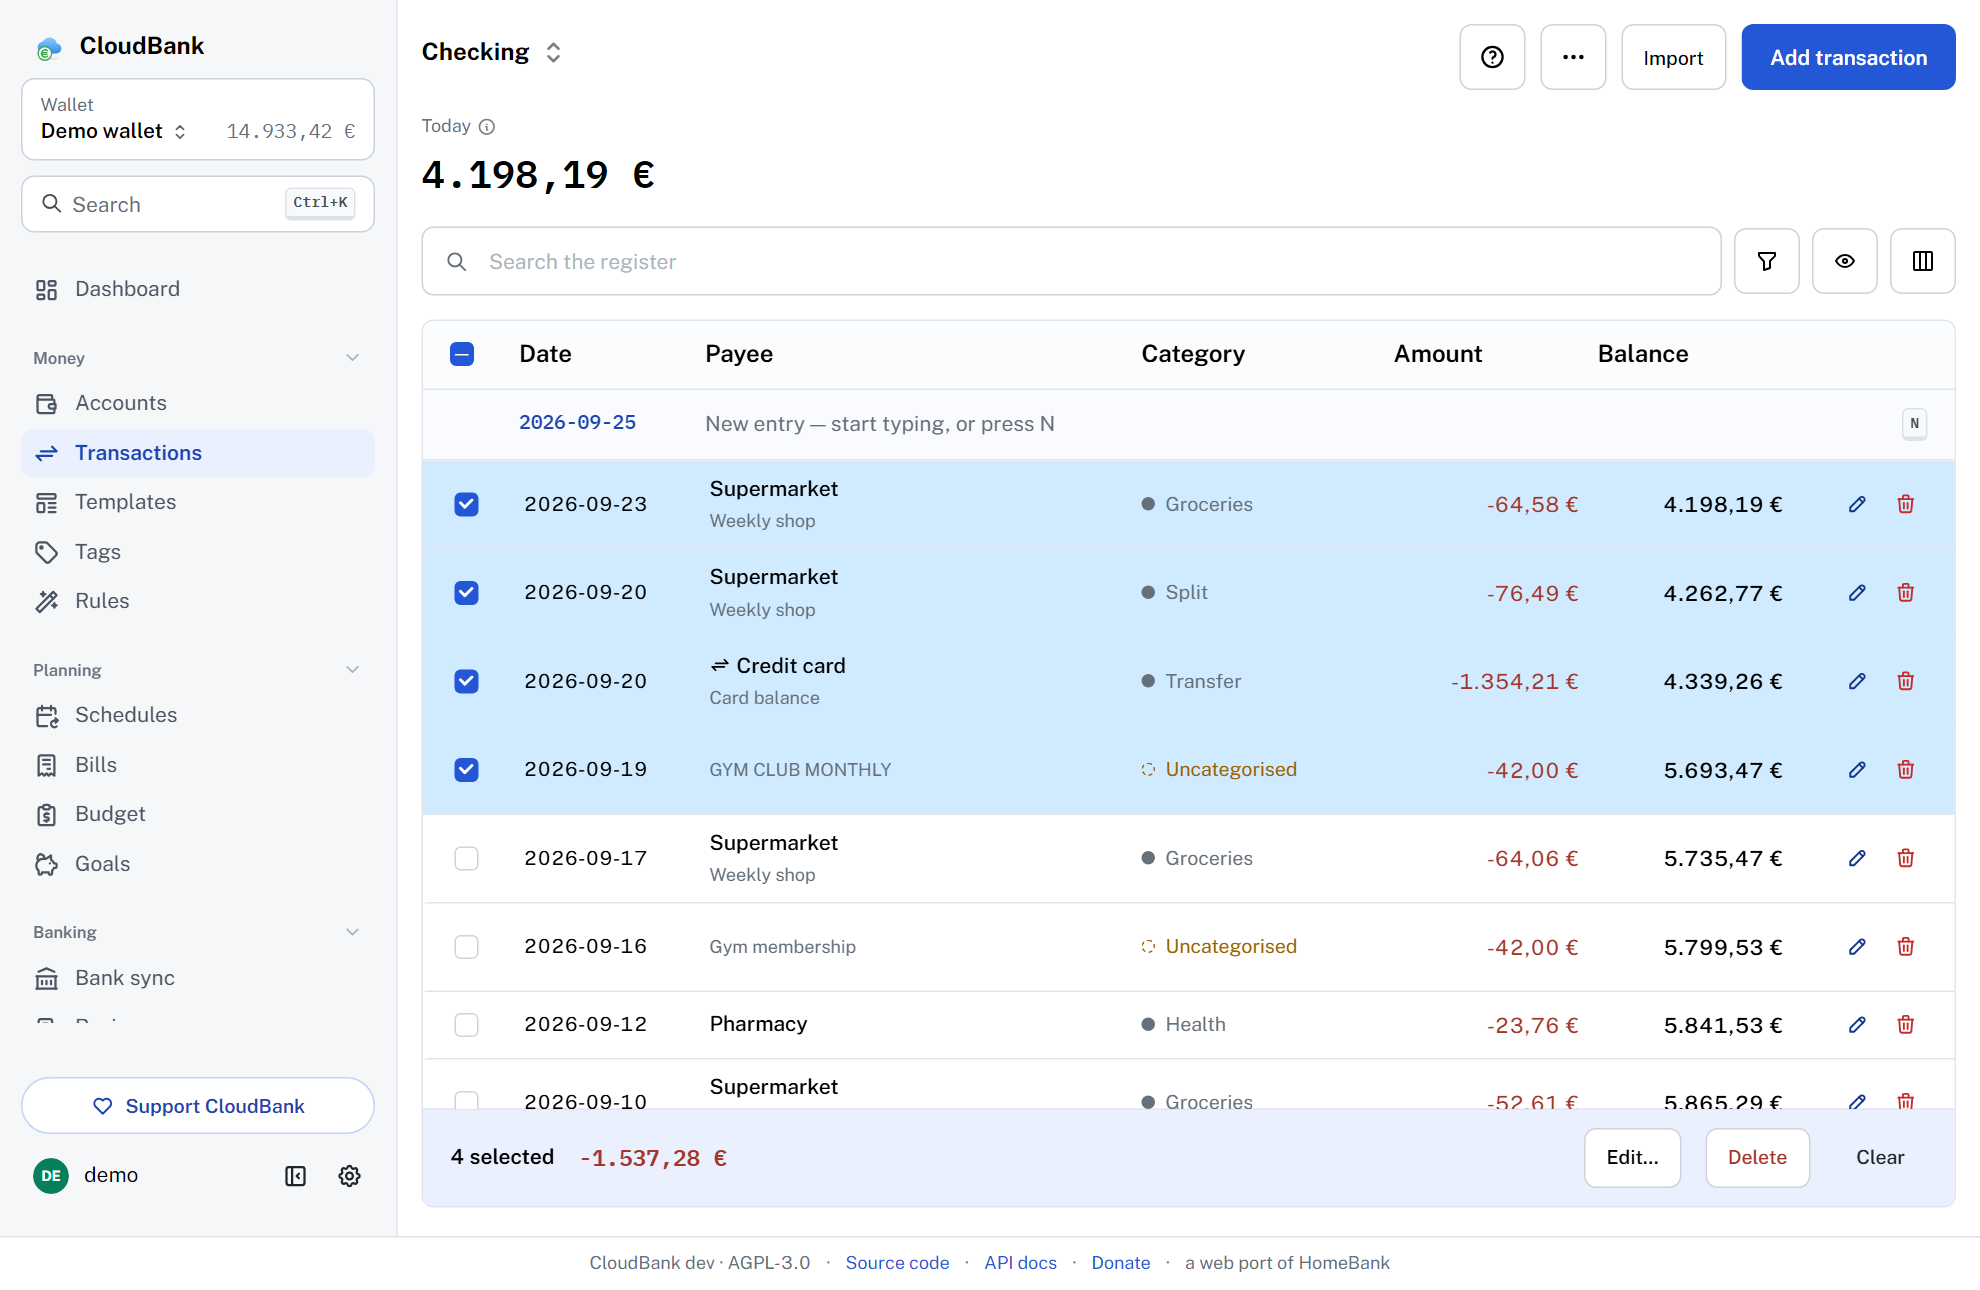Open the Checking account switcher
The height and width of the screenshot is (1290, 1980).
(x=491, y=52)
